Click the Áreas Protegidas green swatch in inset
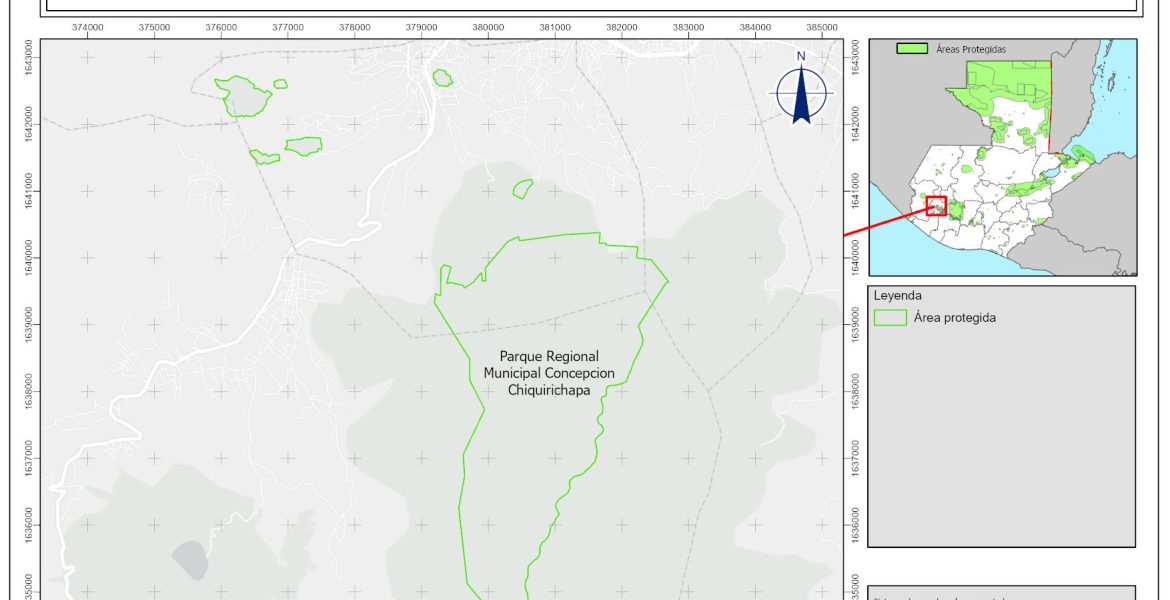The width and height of the screenshot is (1170, 600). (x=911, y=48)
